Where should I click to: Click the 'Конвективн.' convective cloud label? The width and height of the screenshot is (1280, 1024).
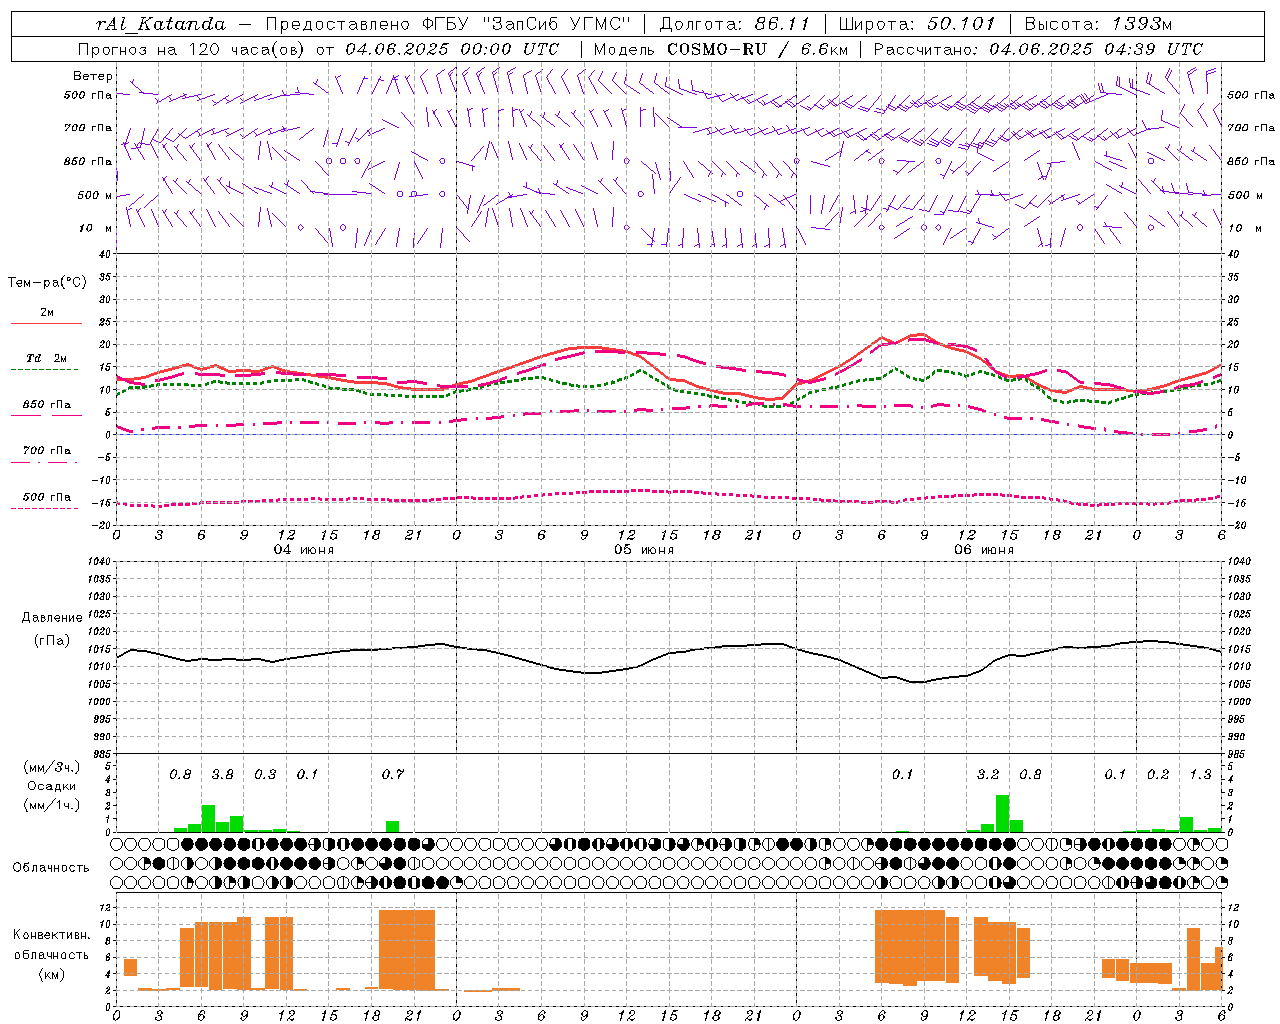[x=52, y=935]
